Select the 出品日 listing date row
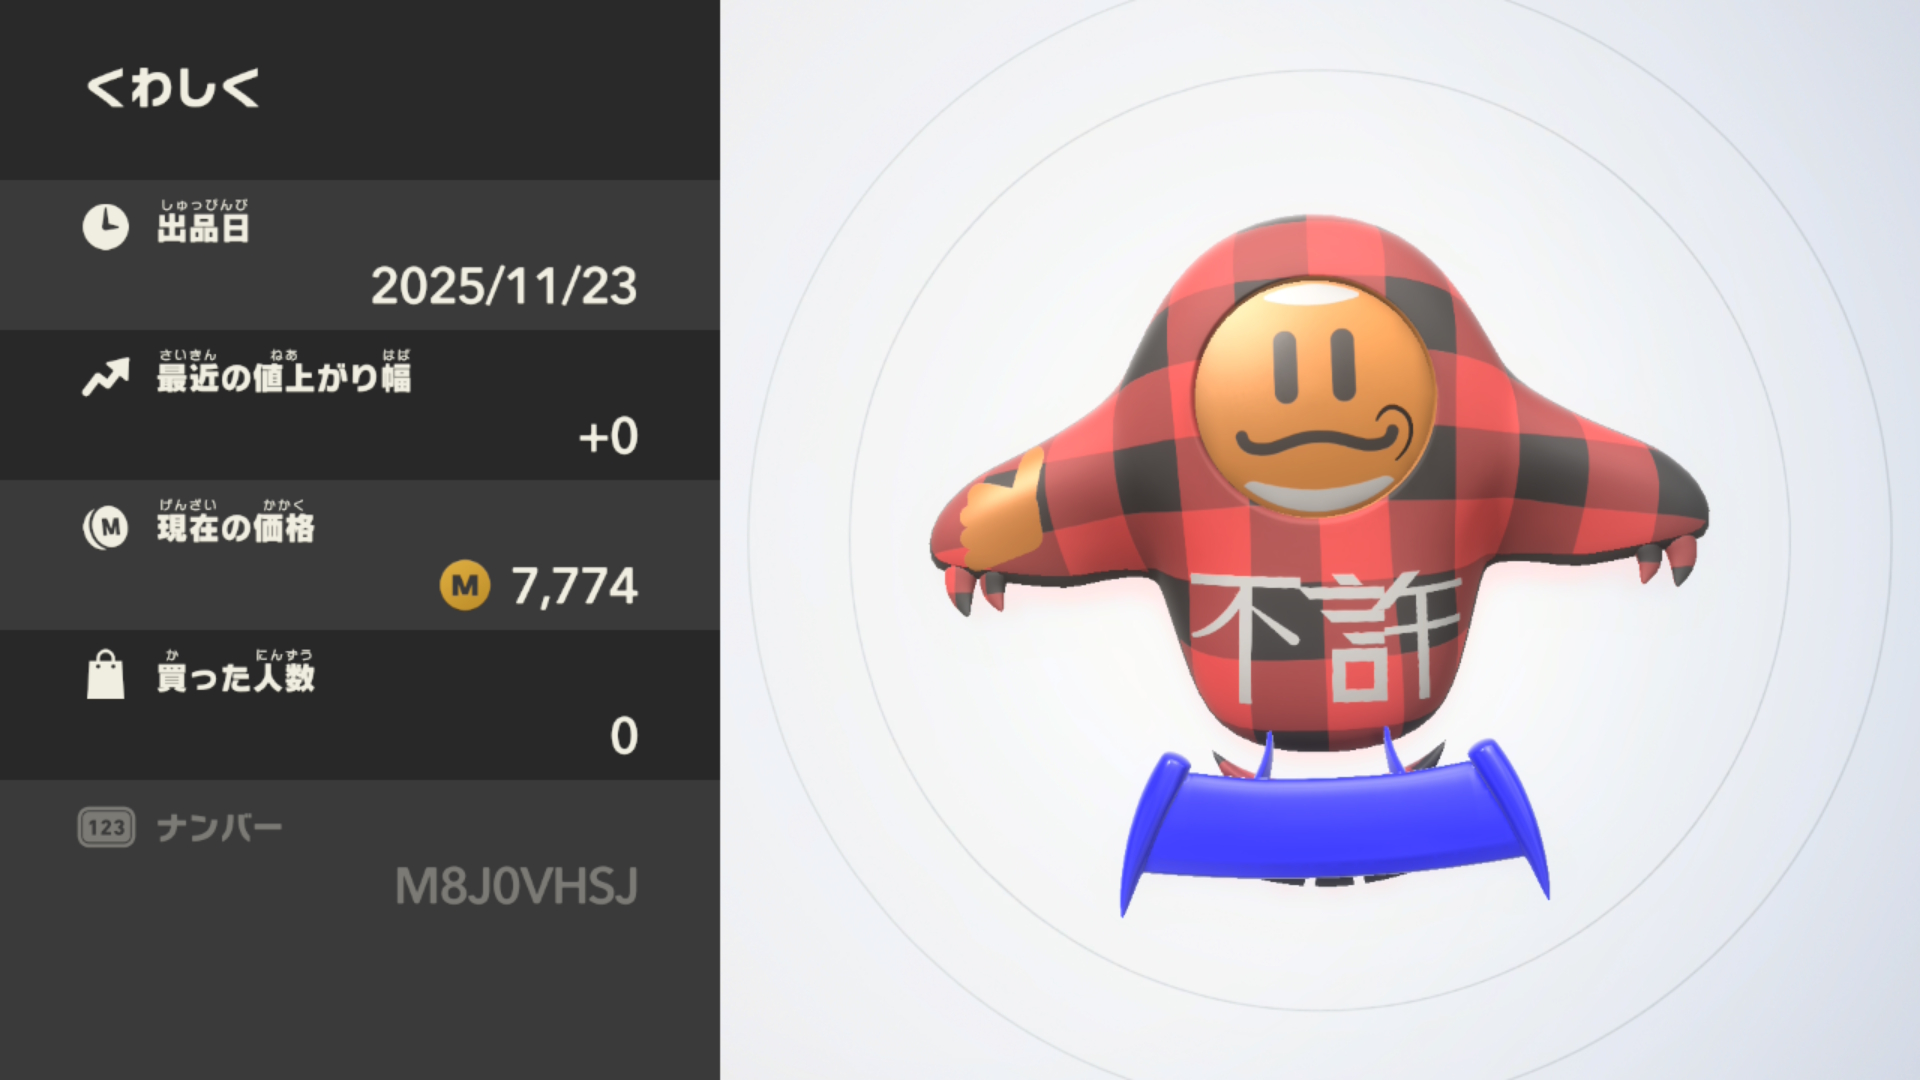The width and height of the screenshot is (1920, 1080). tap(360, 255)
